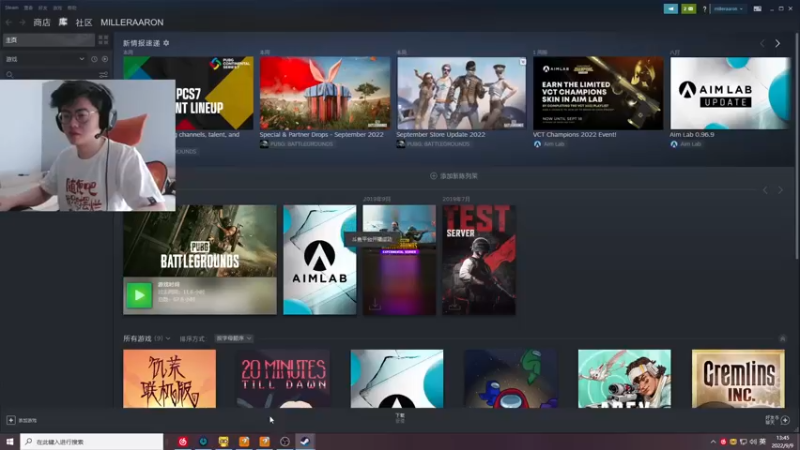
Task: Click the 'September Store Update 2022' title link
Action: 441,135
